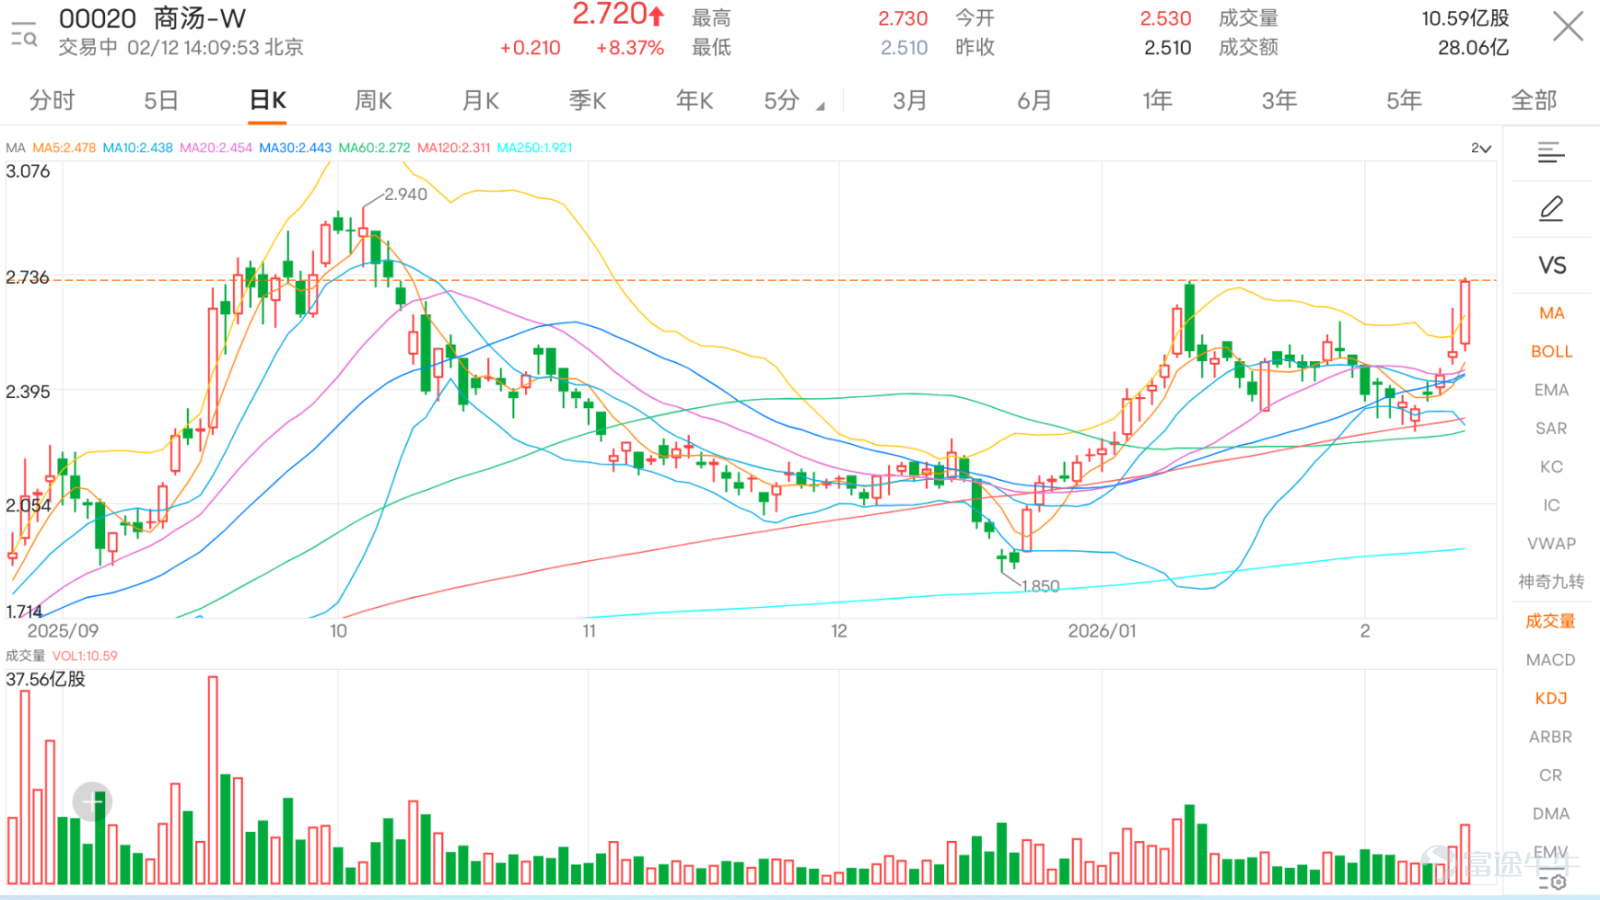Screen dimensions: 1600x900
Task: Click the MA120:2.311 legend value
Action: [454, 148]
